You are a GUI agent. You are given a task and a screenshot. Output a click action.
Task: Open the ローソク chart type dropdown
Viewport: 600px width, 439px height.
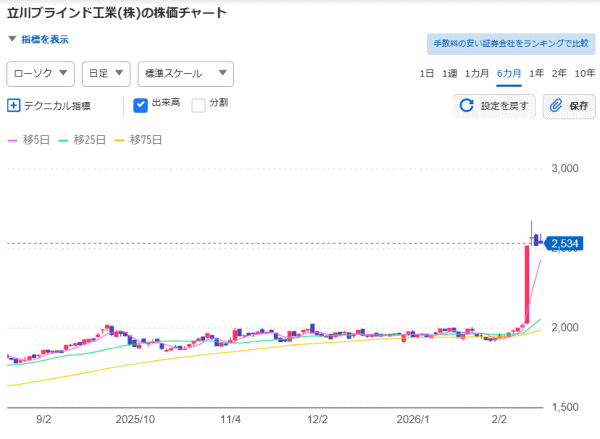(x=41, y=73)
